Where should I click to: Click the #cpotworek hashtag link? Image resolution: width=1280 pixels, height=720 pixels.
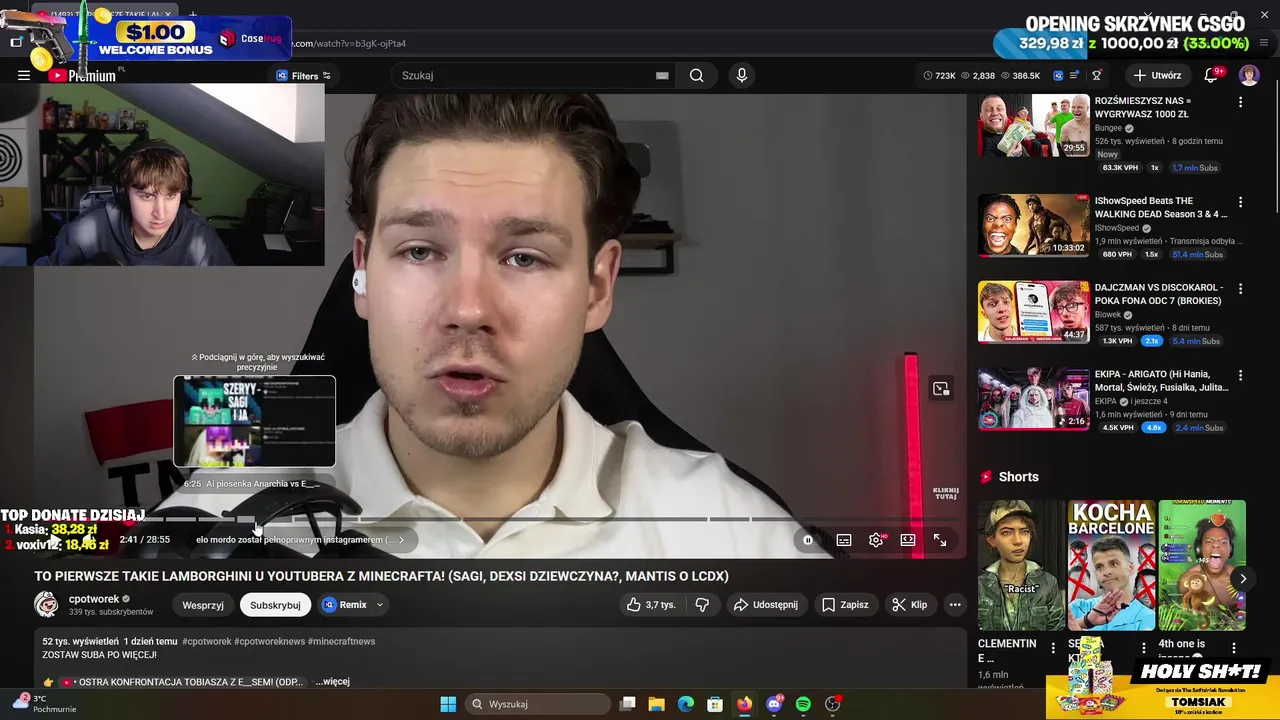206,641
